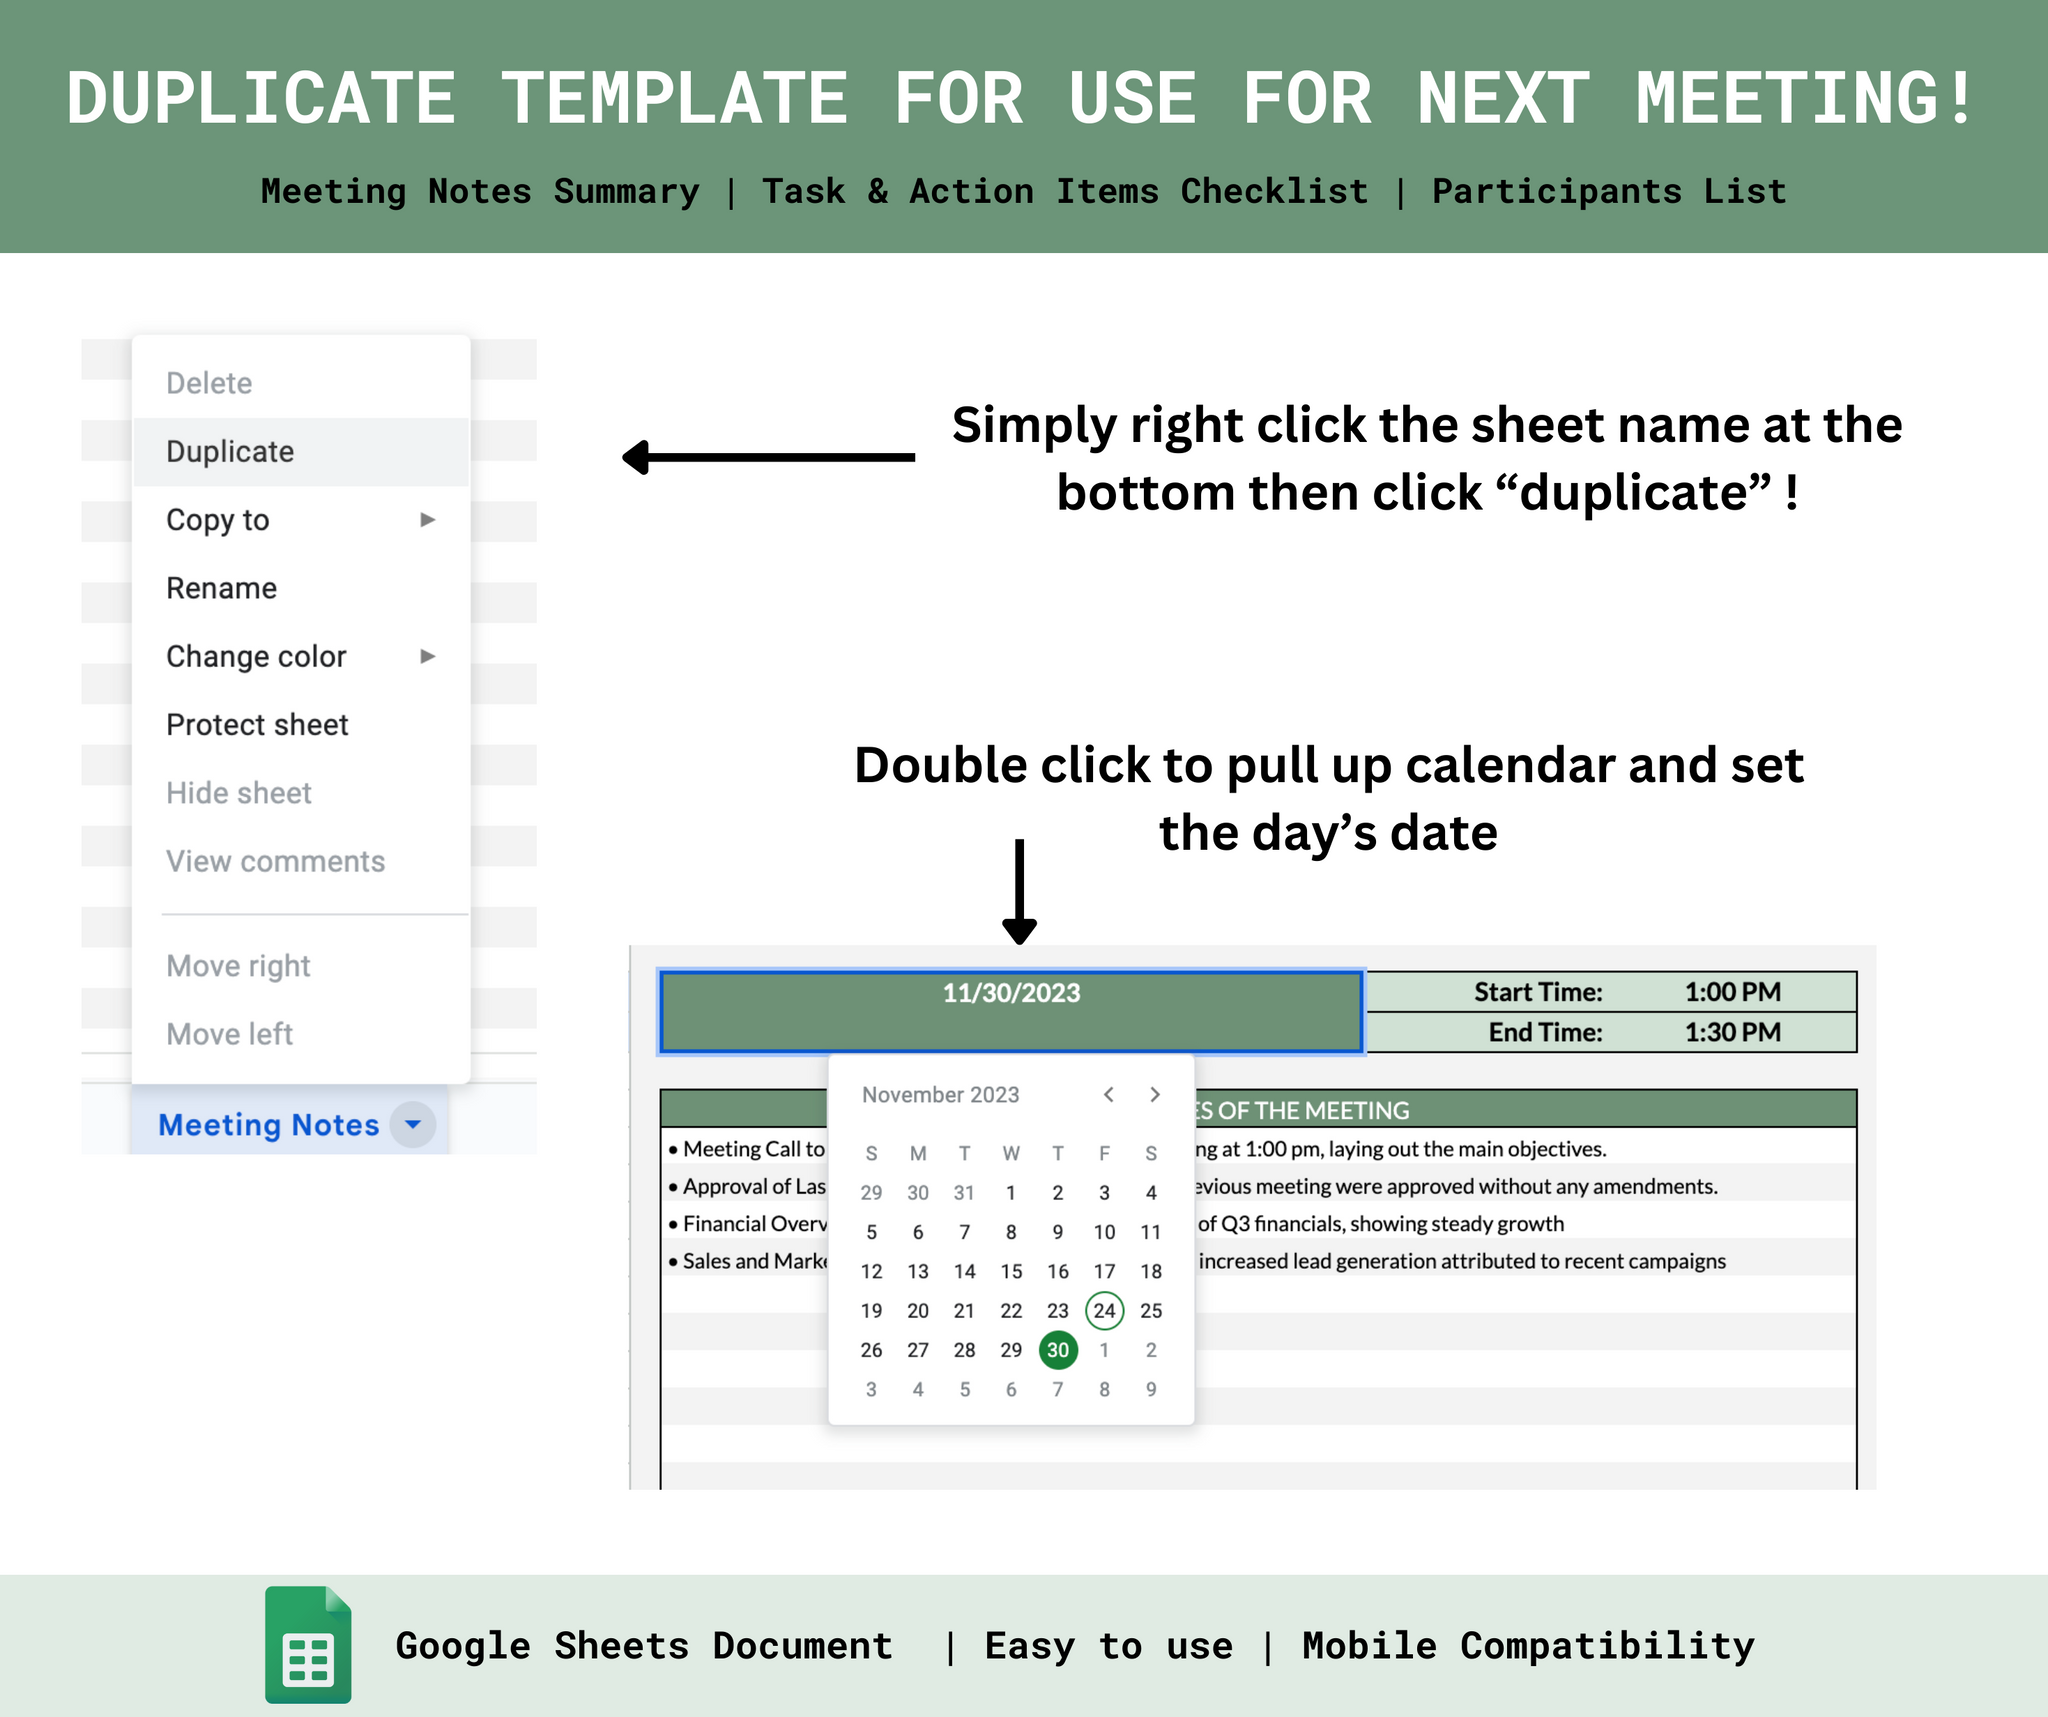2048x1717 pixels.
Task: Expand the Change color submenu arrow
Action: coord(428,656)
